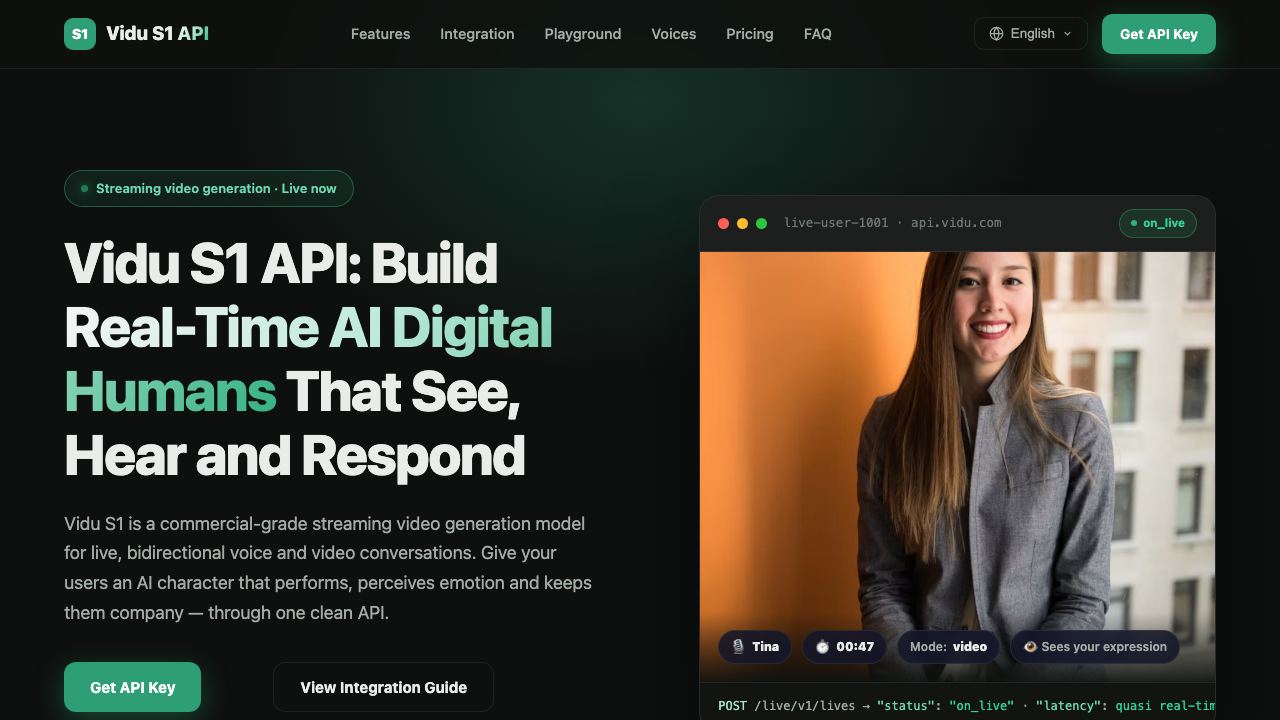Click the red window dot
Screen dimensions: 1280x720
coord(723,223)
